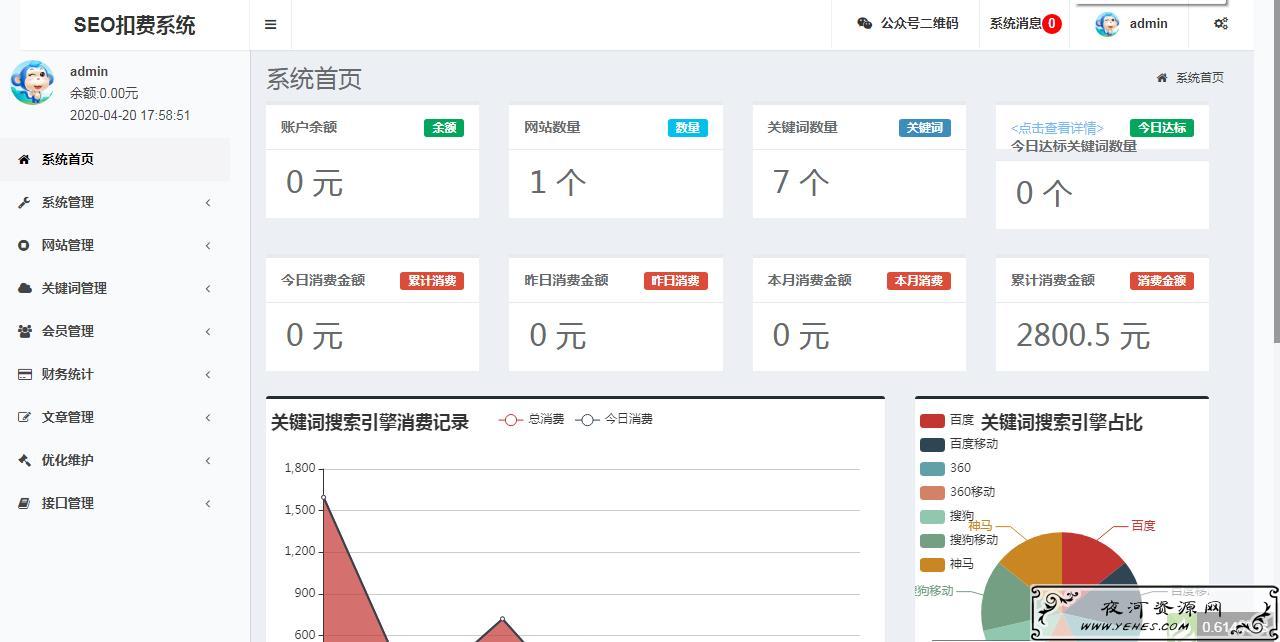Click the cloud icon for 关键词管理
Screen dimensions: 1280x642
click(24, 288)
